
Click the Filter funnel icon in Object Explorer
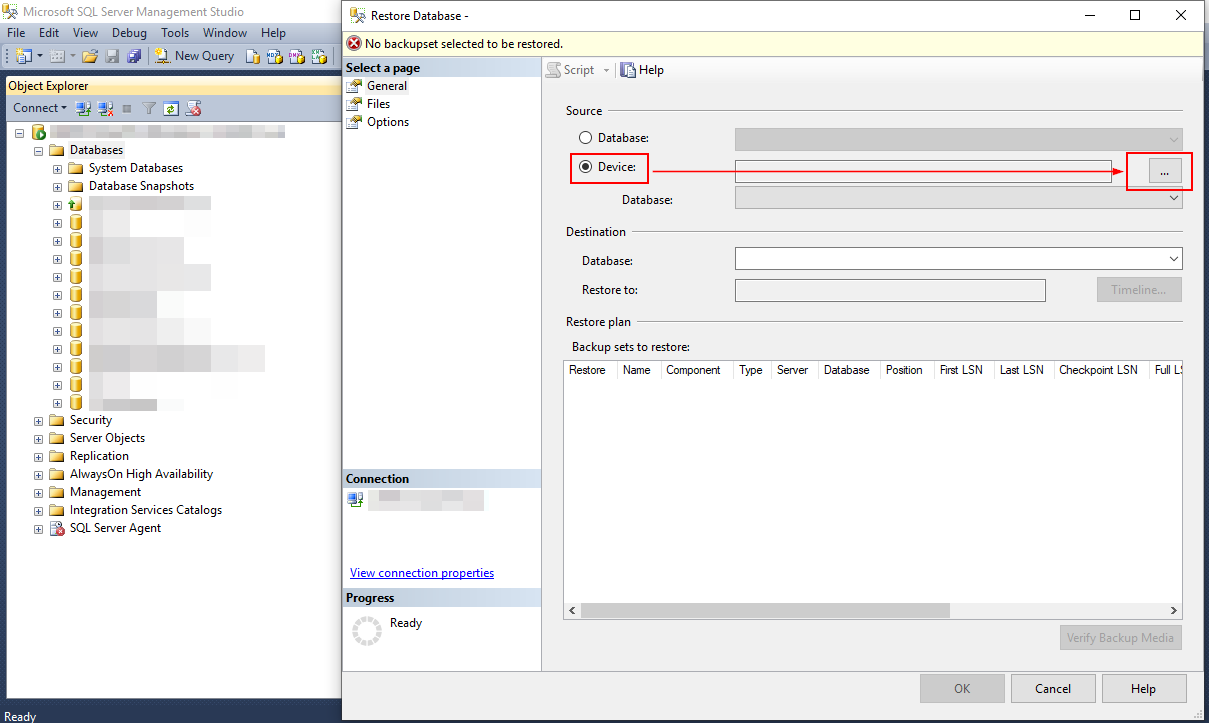pyautogui.click(x=149, y=108)
